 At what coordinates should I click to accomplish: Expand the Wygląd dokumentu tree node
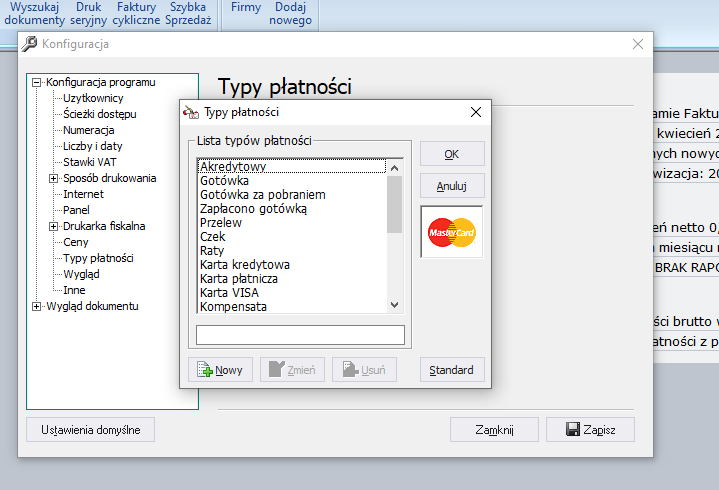36,306
